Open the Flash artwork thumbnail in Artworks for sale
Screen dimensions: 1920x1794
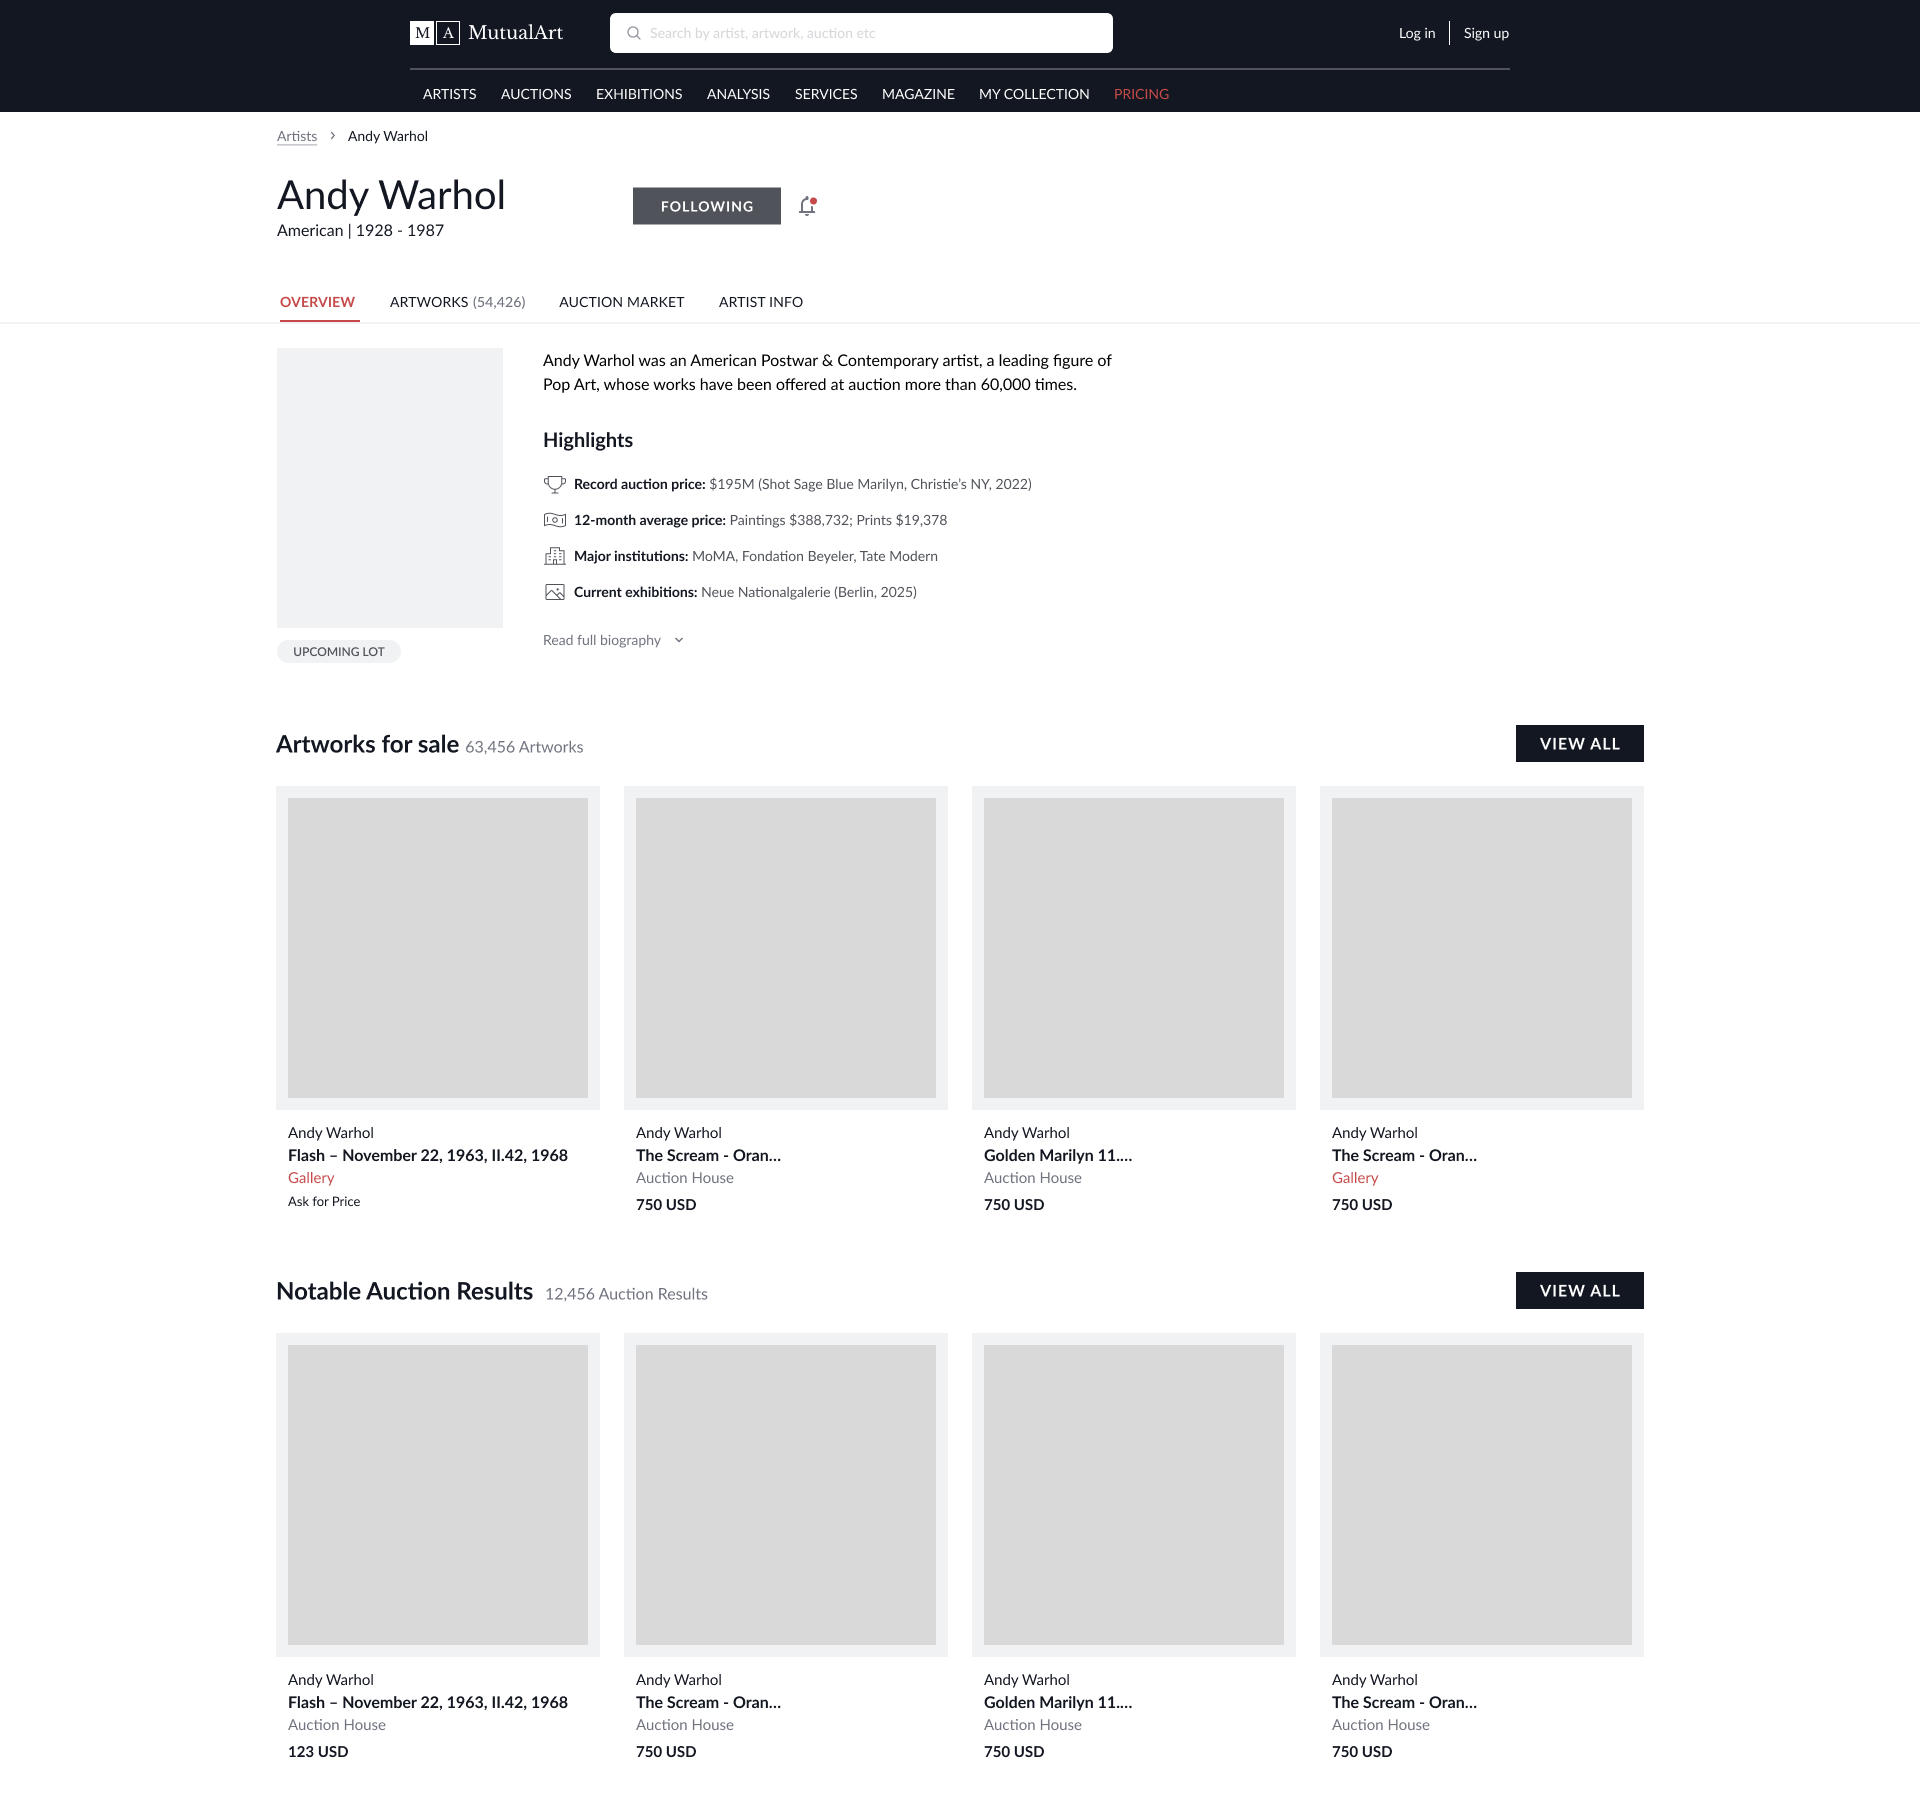click(438, 948)
